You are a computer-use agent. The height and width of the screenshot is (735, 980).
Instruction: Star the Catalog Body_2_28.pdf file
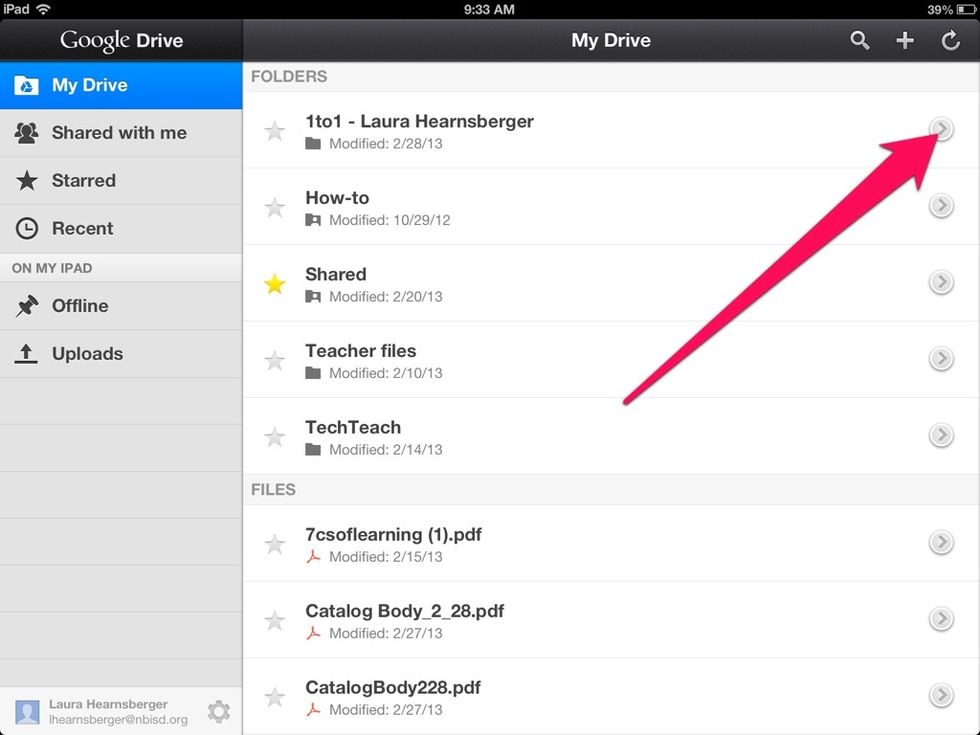(274, 621)
